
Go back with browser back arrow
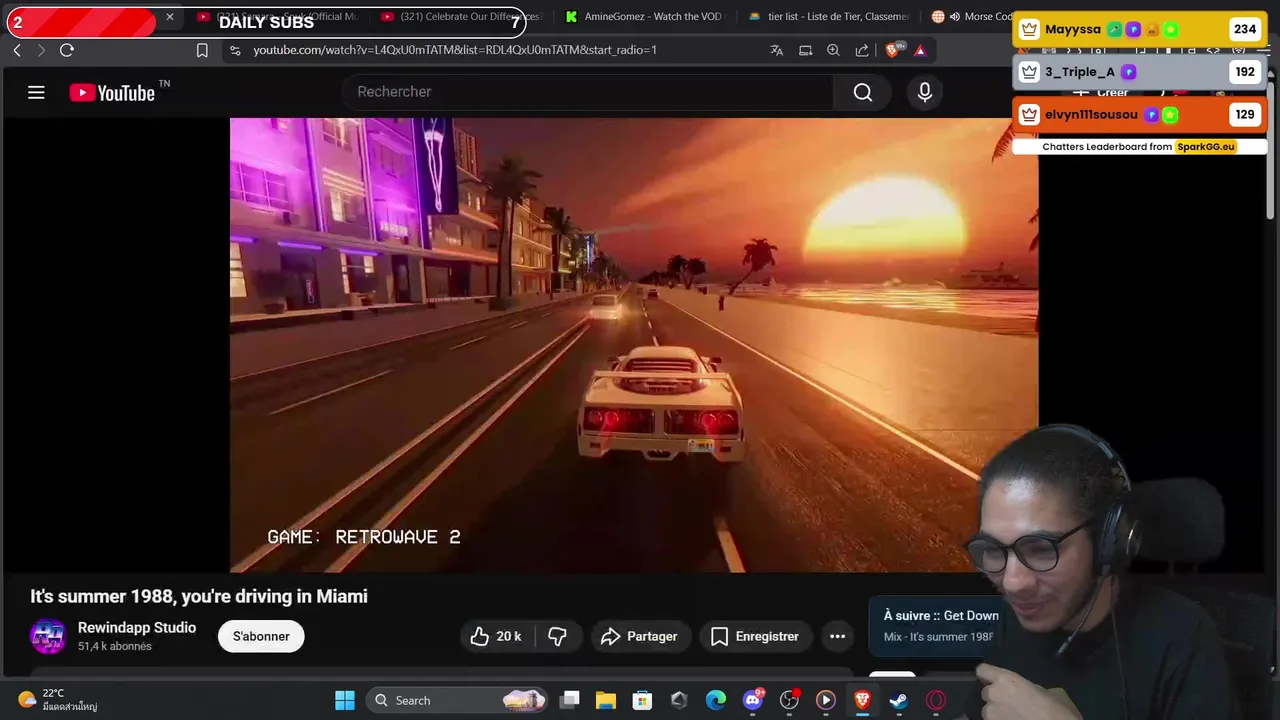(x=17, y=50)
